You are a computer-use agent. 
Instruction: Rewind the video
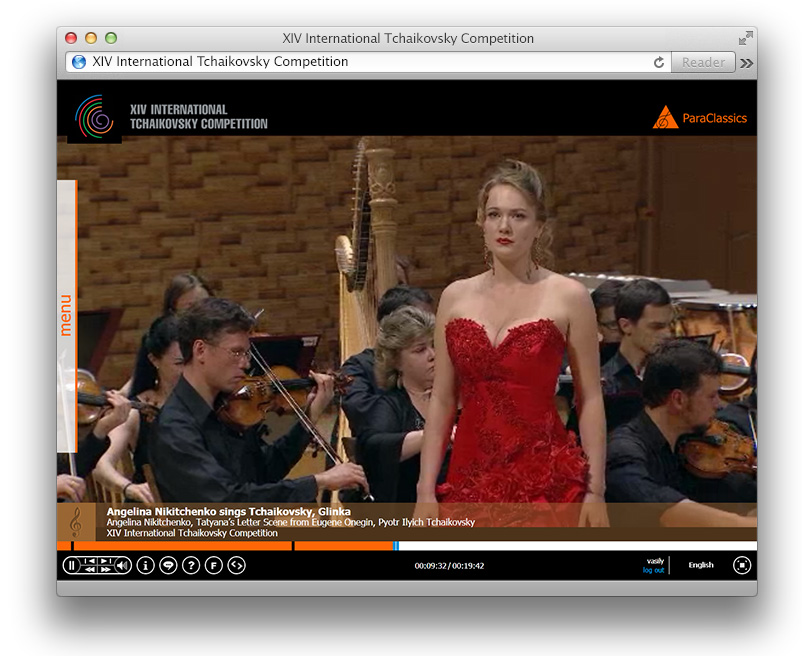click(89, 570)
